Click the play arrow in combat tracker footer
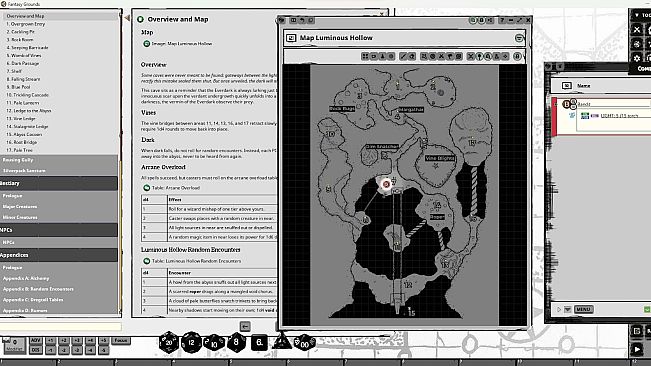 coord(559,309)
